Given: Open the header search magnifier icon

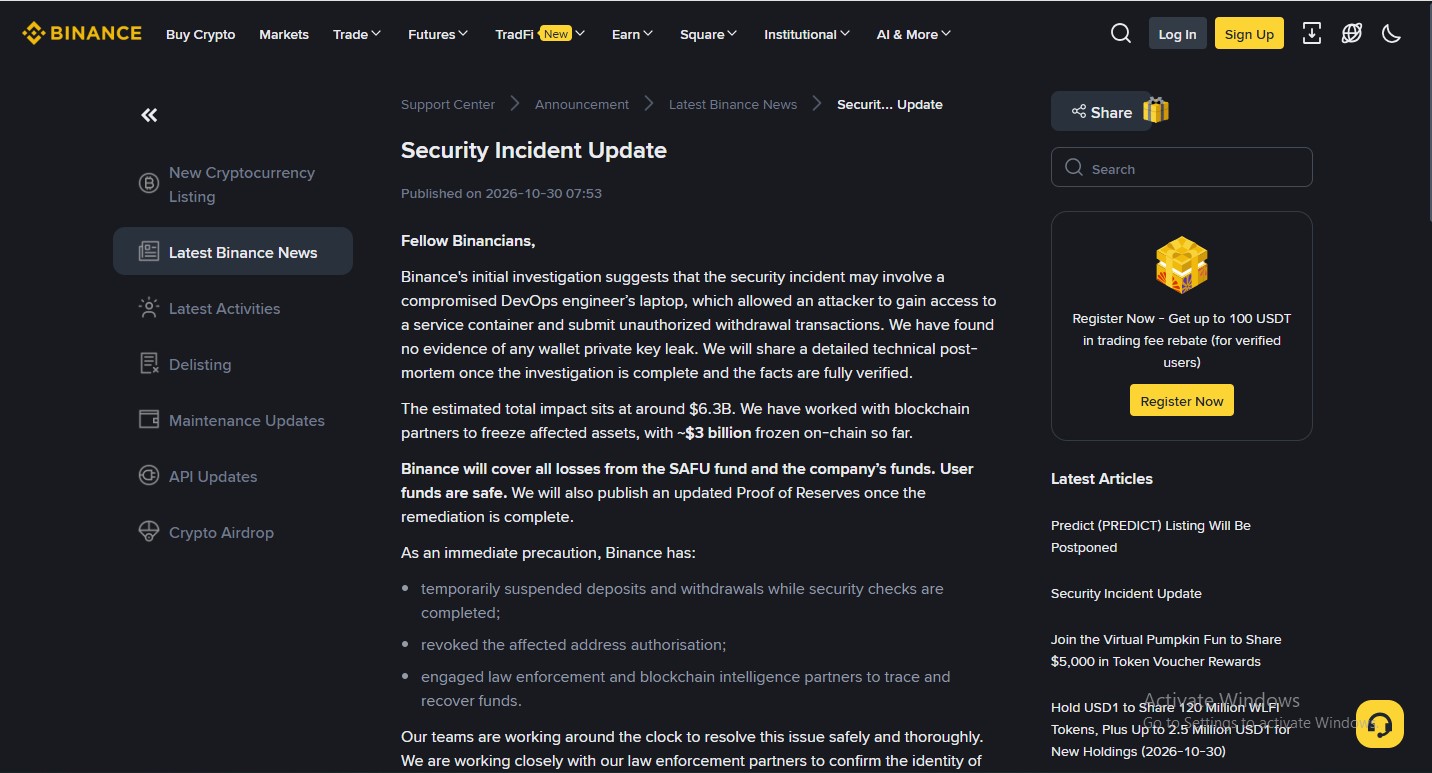Looking at the screenshot, I should (x=1121, y=33).
